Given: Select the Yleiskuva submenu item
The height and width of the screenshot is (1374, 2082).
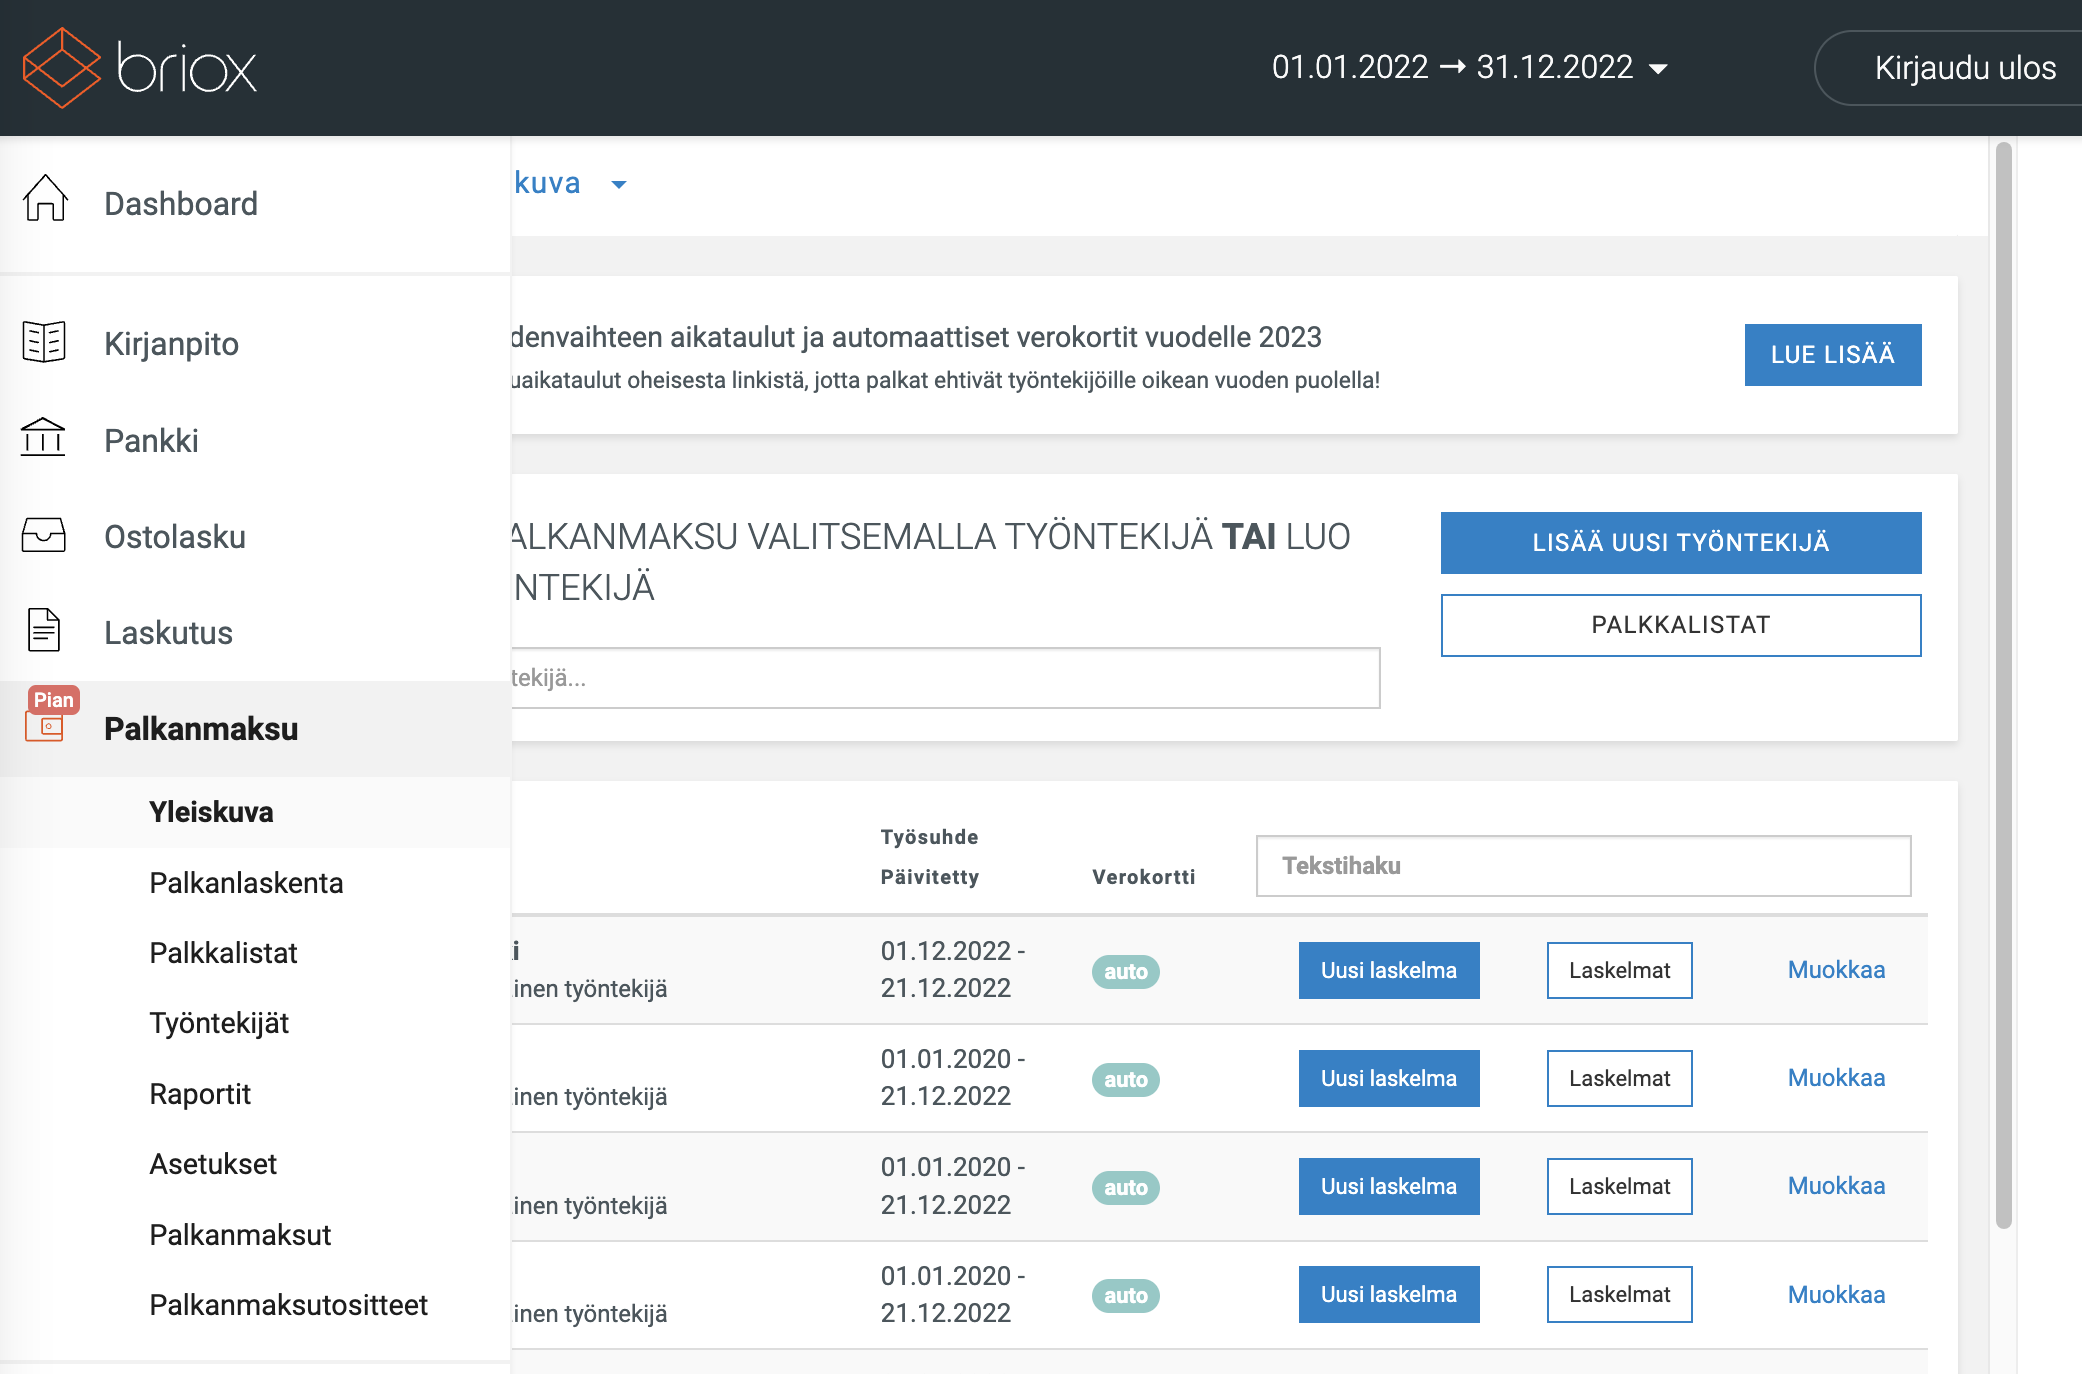Looking at the screenshot, I should click(x=255, y=812).
